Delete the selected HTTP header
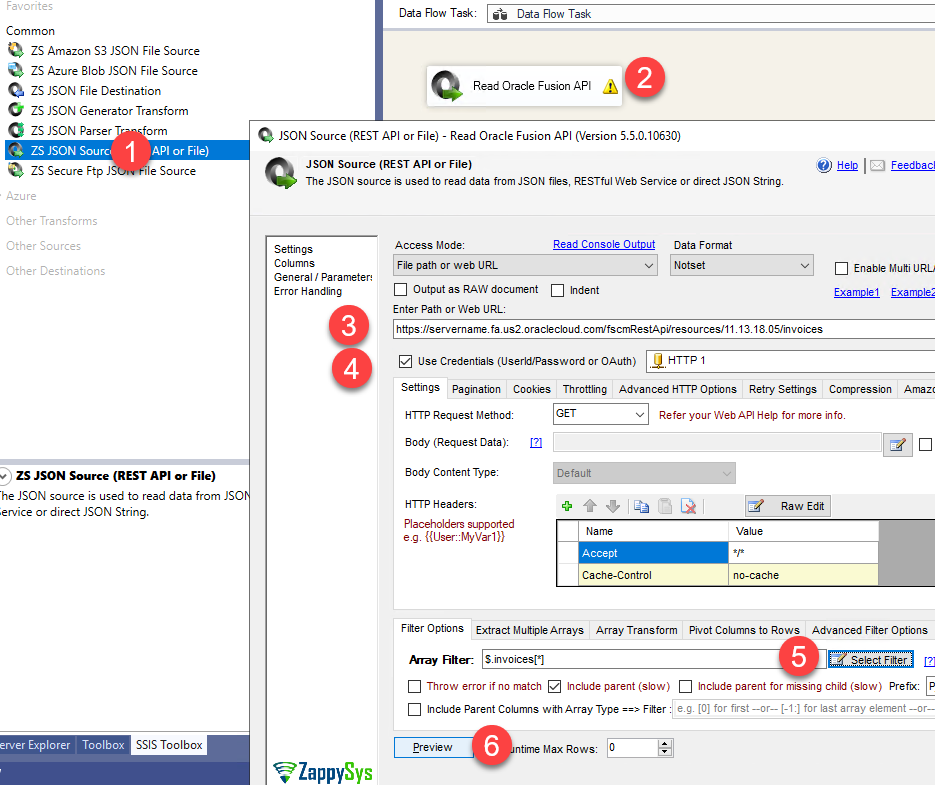This screenshot has width=935, height=785. (x=688, y=506)
